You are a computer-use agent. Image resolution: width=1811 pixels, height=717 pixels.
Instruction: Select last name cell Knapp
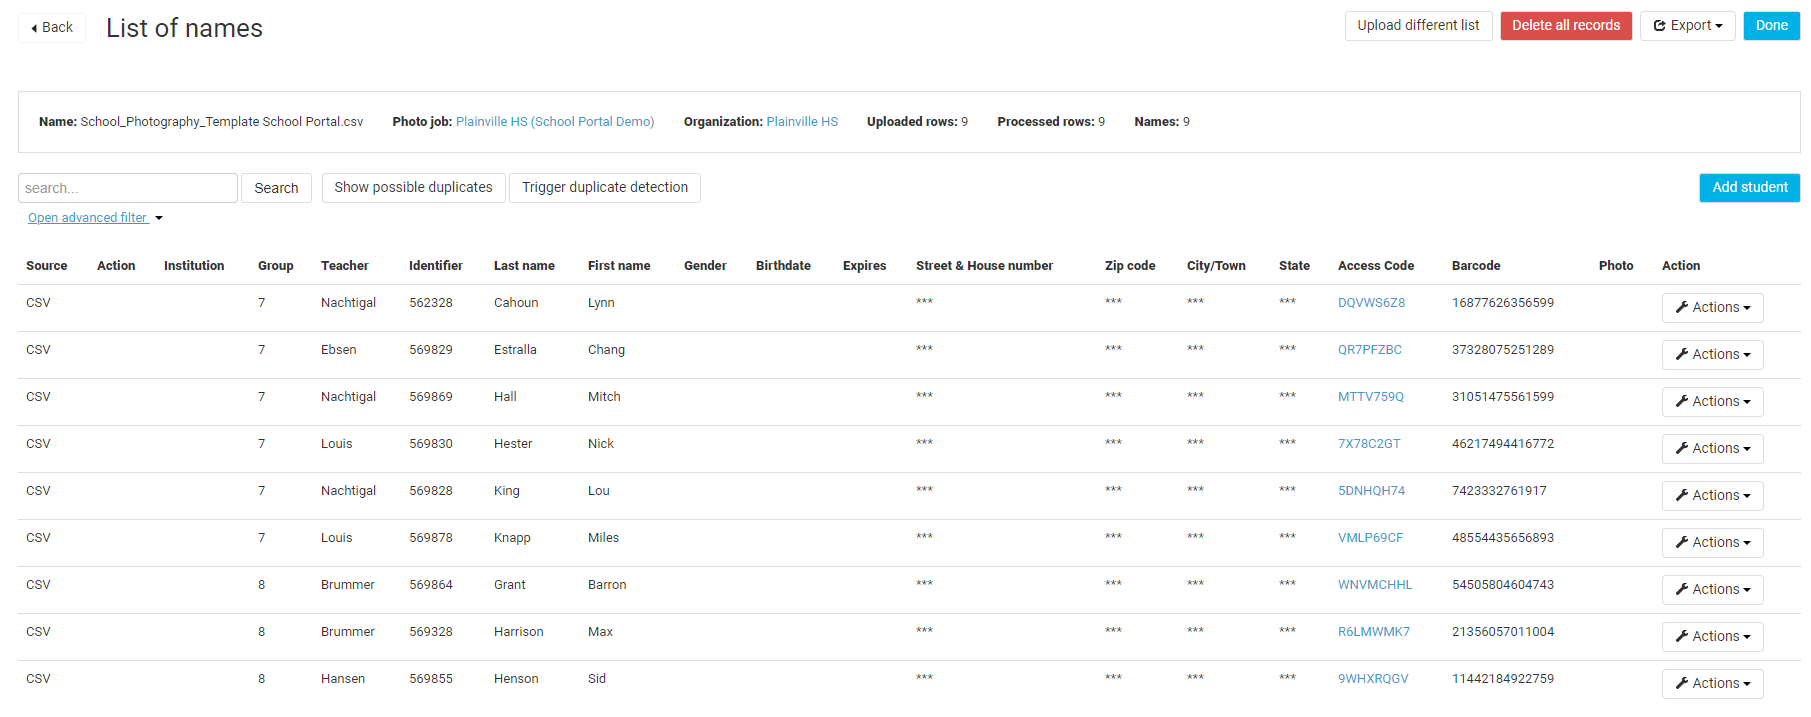512,538
